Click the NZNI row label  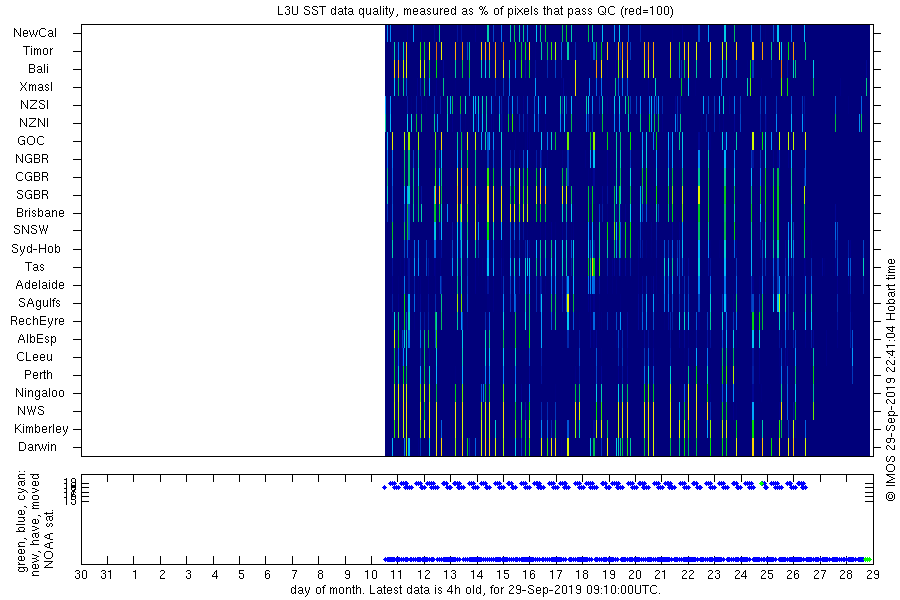pos(34,123)
